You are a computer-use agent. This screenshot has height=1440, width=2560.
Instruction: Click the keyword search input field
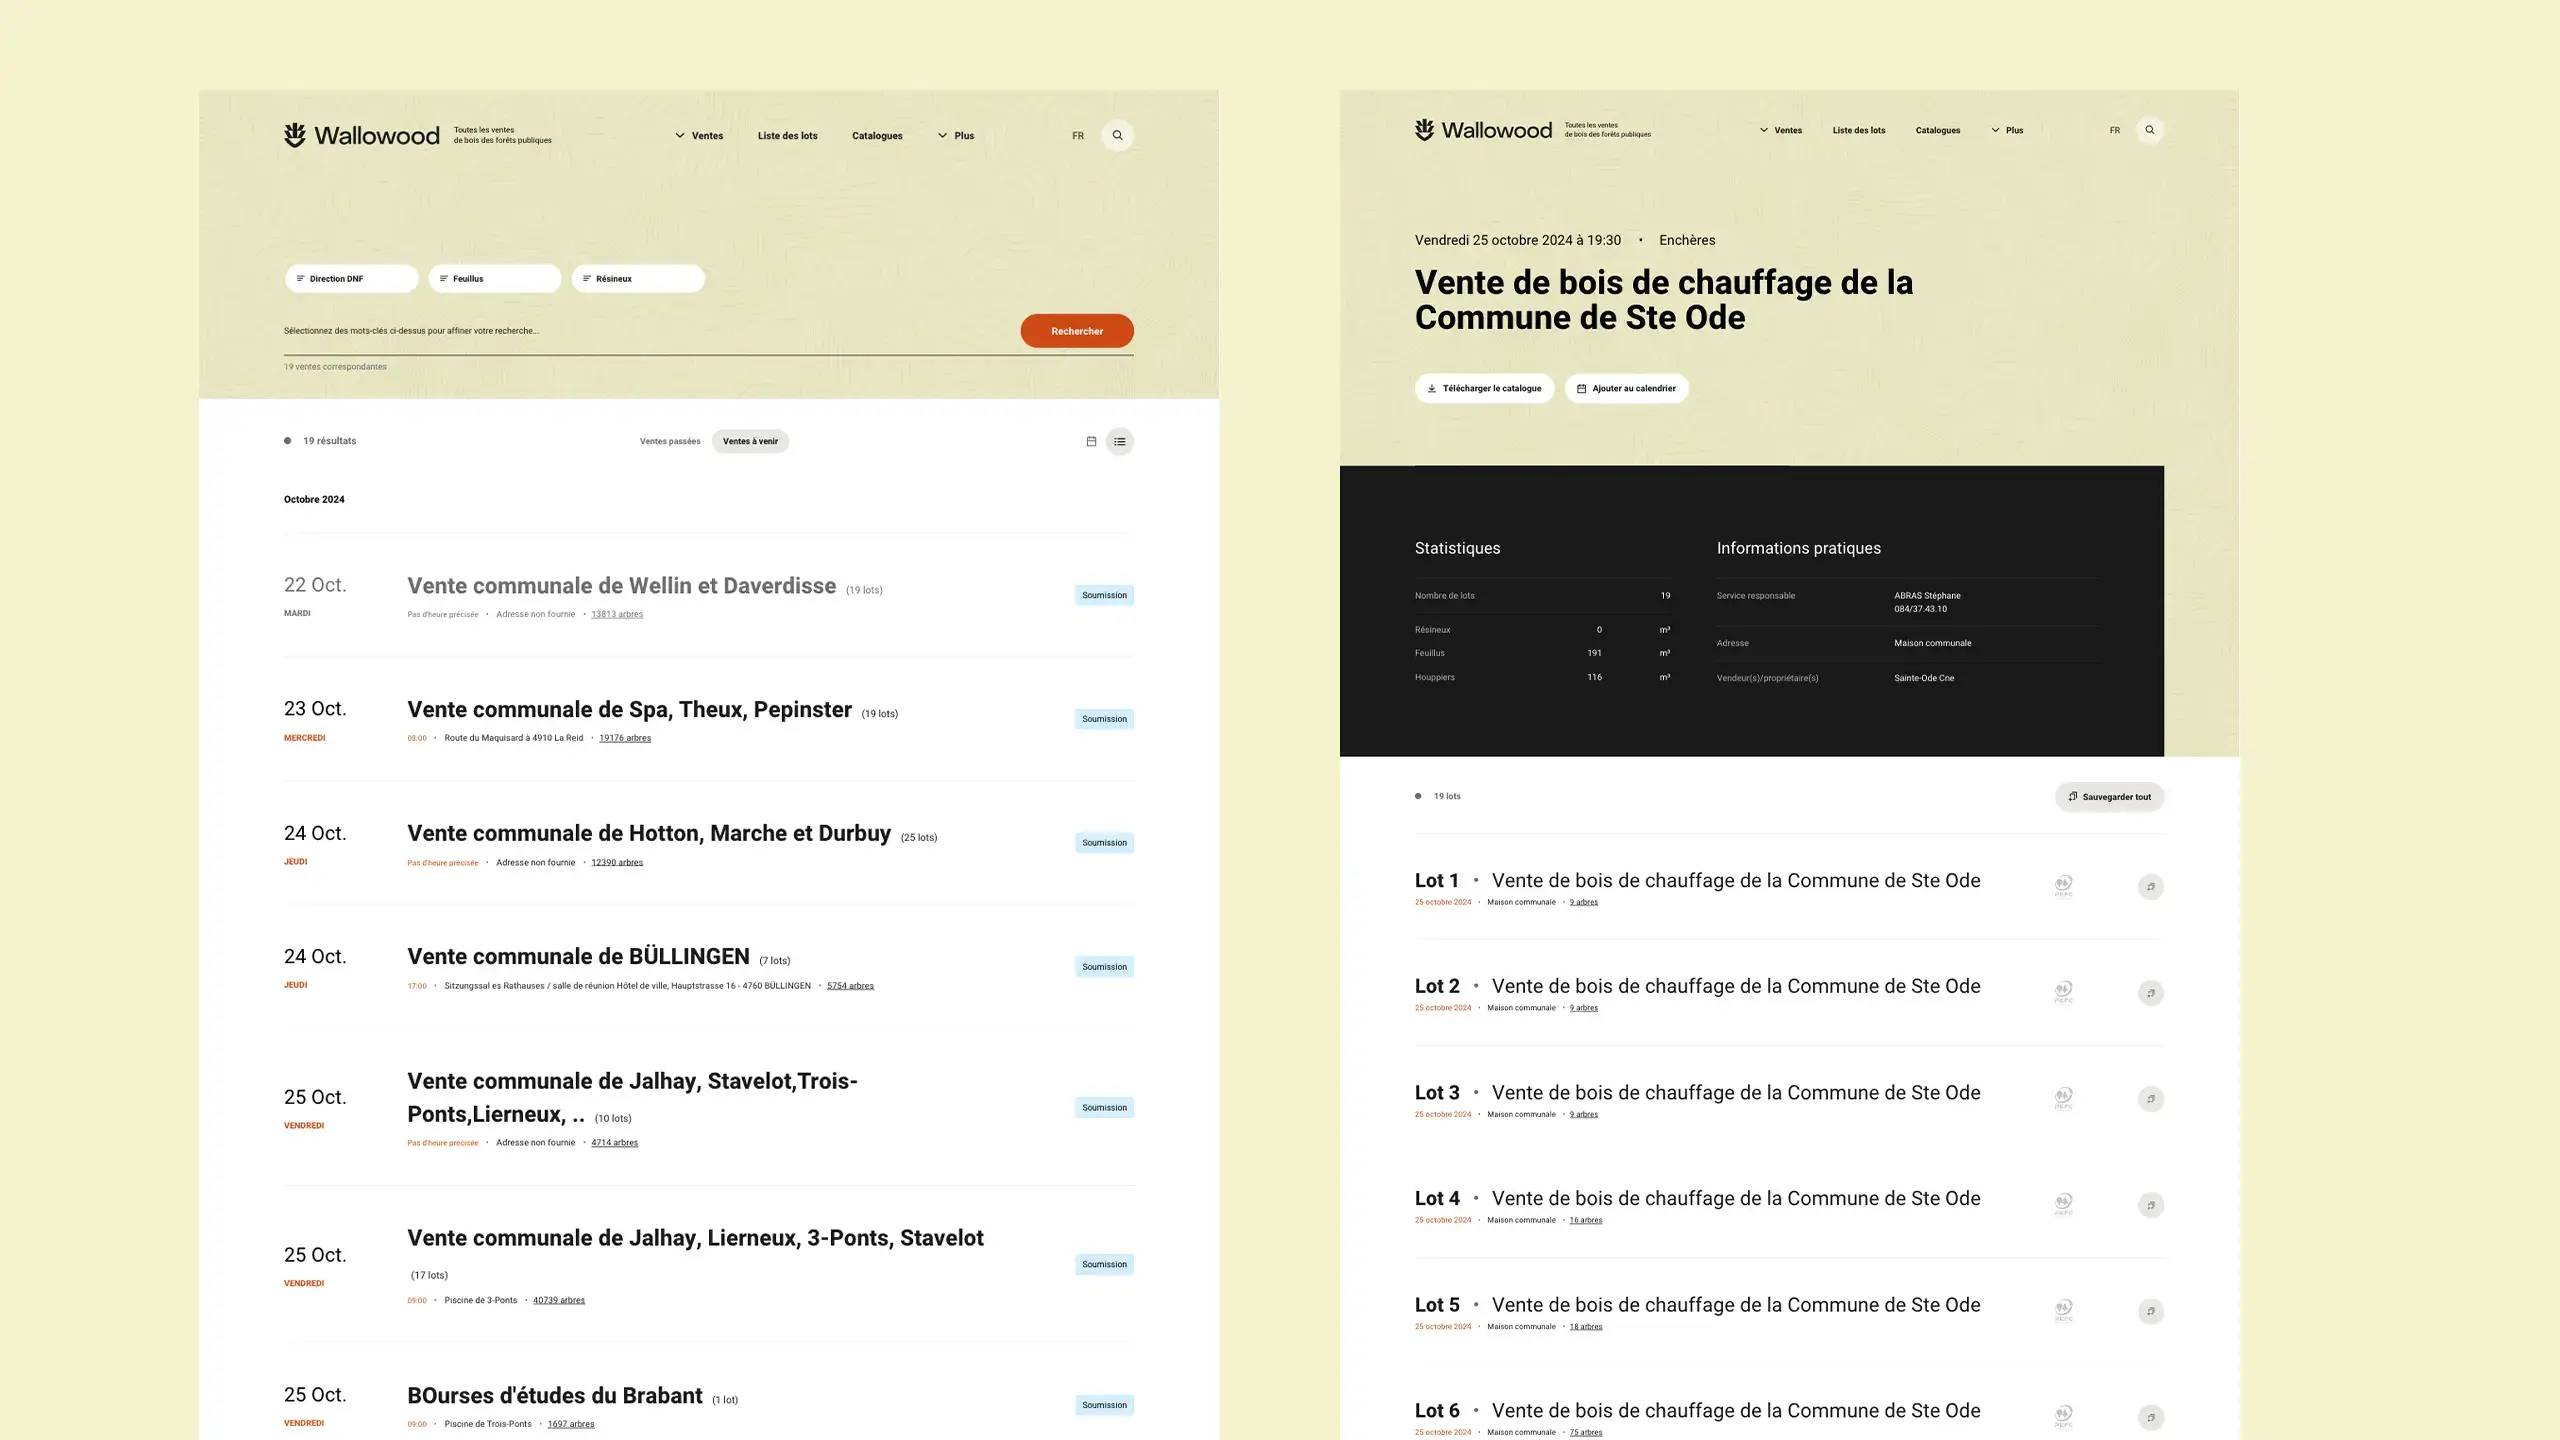645,331
